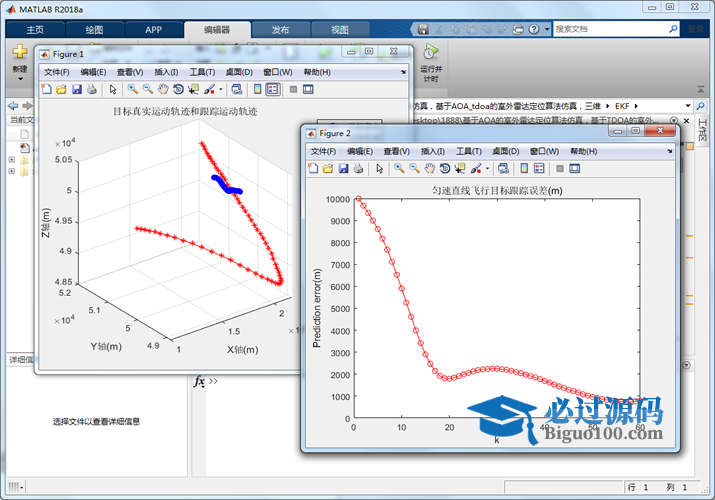This screenshot has height=500, width=715.
Task: Switch to 发布 tab in MATLAB ribbon
Action: pyautogui.click(x=280, y=30)
